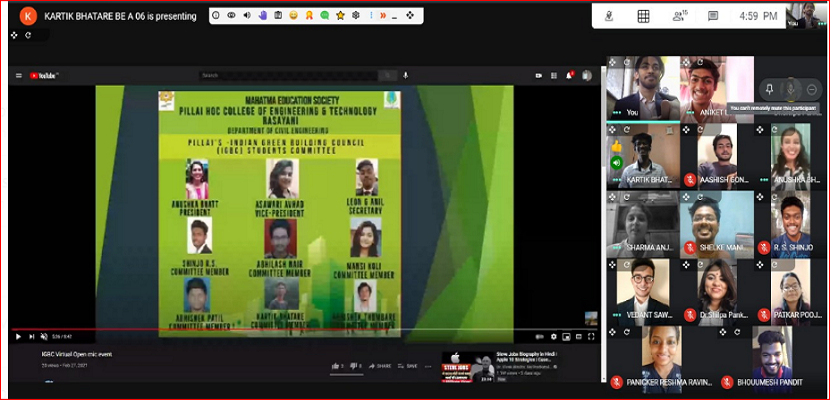Skip to next video button
The image size is (830, 400).
point(31,337)
